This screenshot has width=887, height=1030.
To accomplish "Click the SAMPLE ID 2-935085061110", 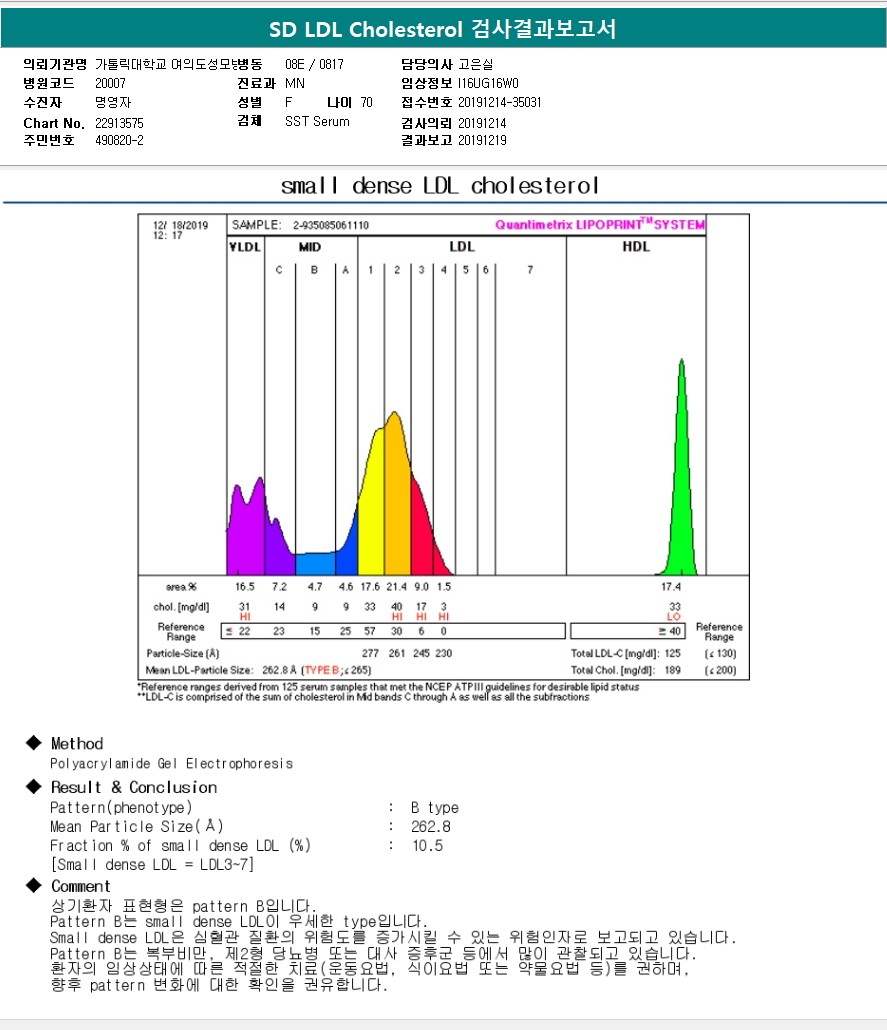I will [330, 226].
